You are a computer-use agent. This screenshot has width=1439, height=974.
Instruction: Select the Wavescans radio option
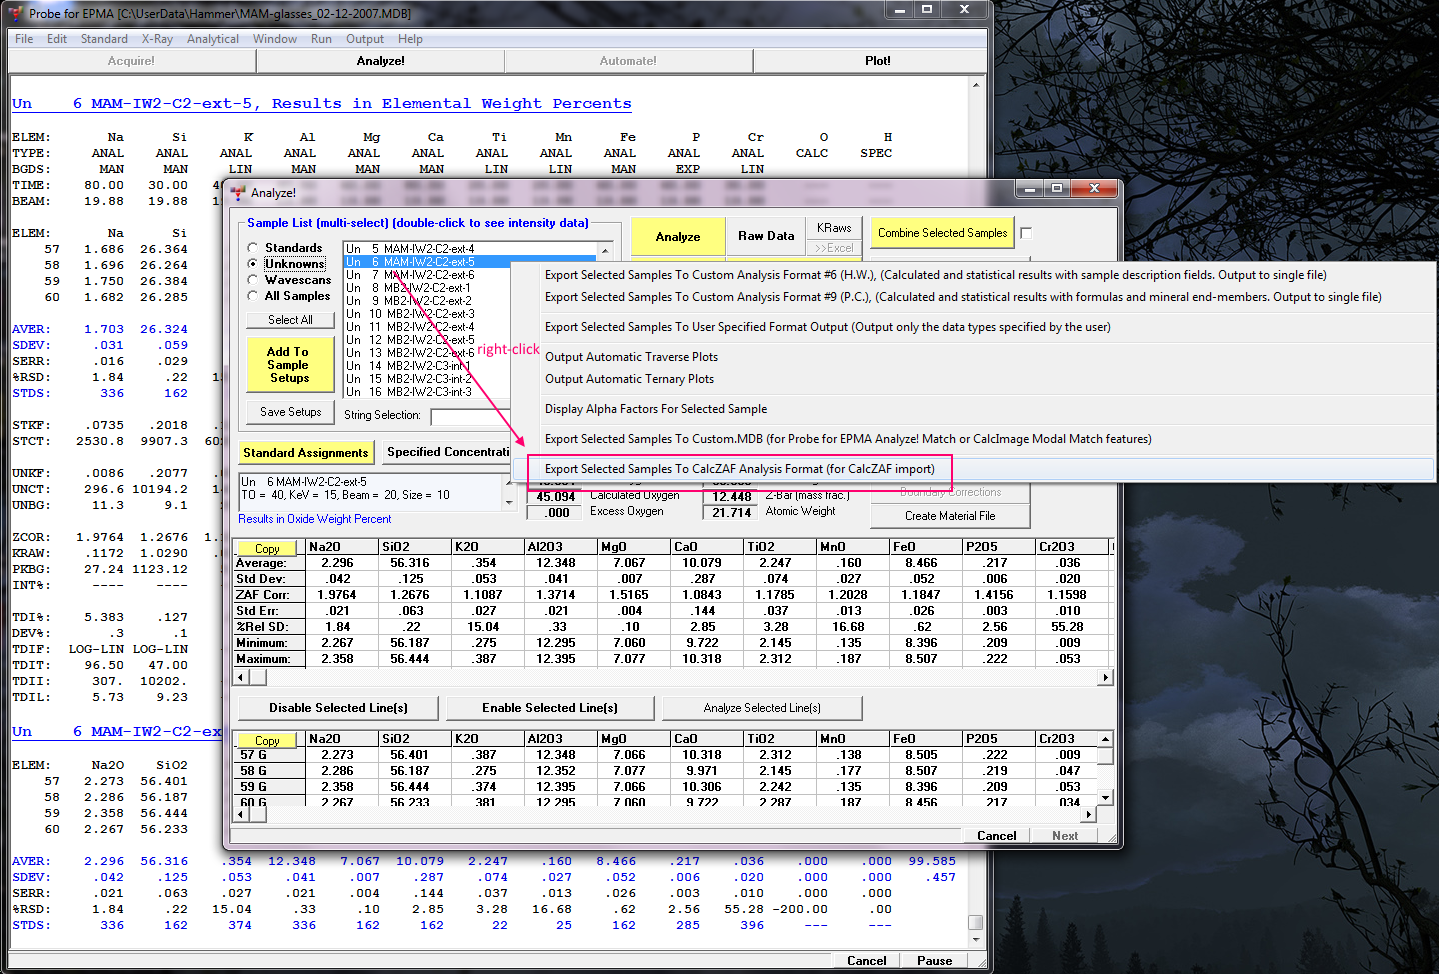pos(253,280)
